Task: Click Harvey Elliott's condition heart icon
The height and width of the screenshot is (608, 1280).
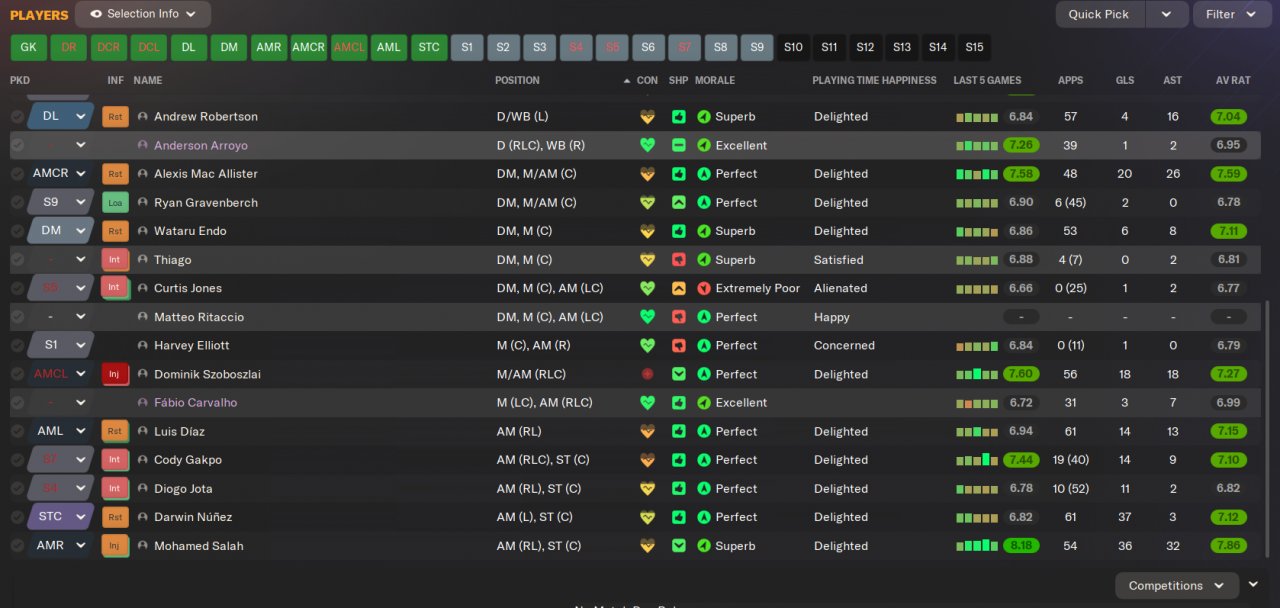Action: point(647,346)
